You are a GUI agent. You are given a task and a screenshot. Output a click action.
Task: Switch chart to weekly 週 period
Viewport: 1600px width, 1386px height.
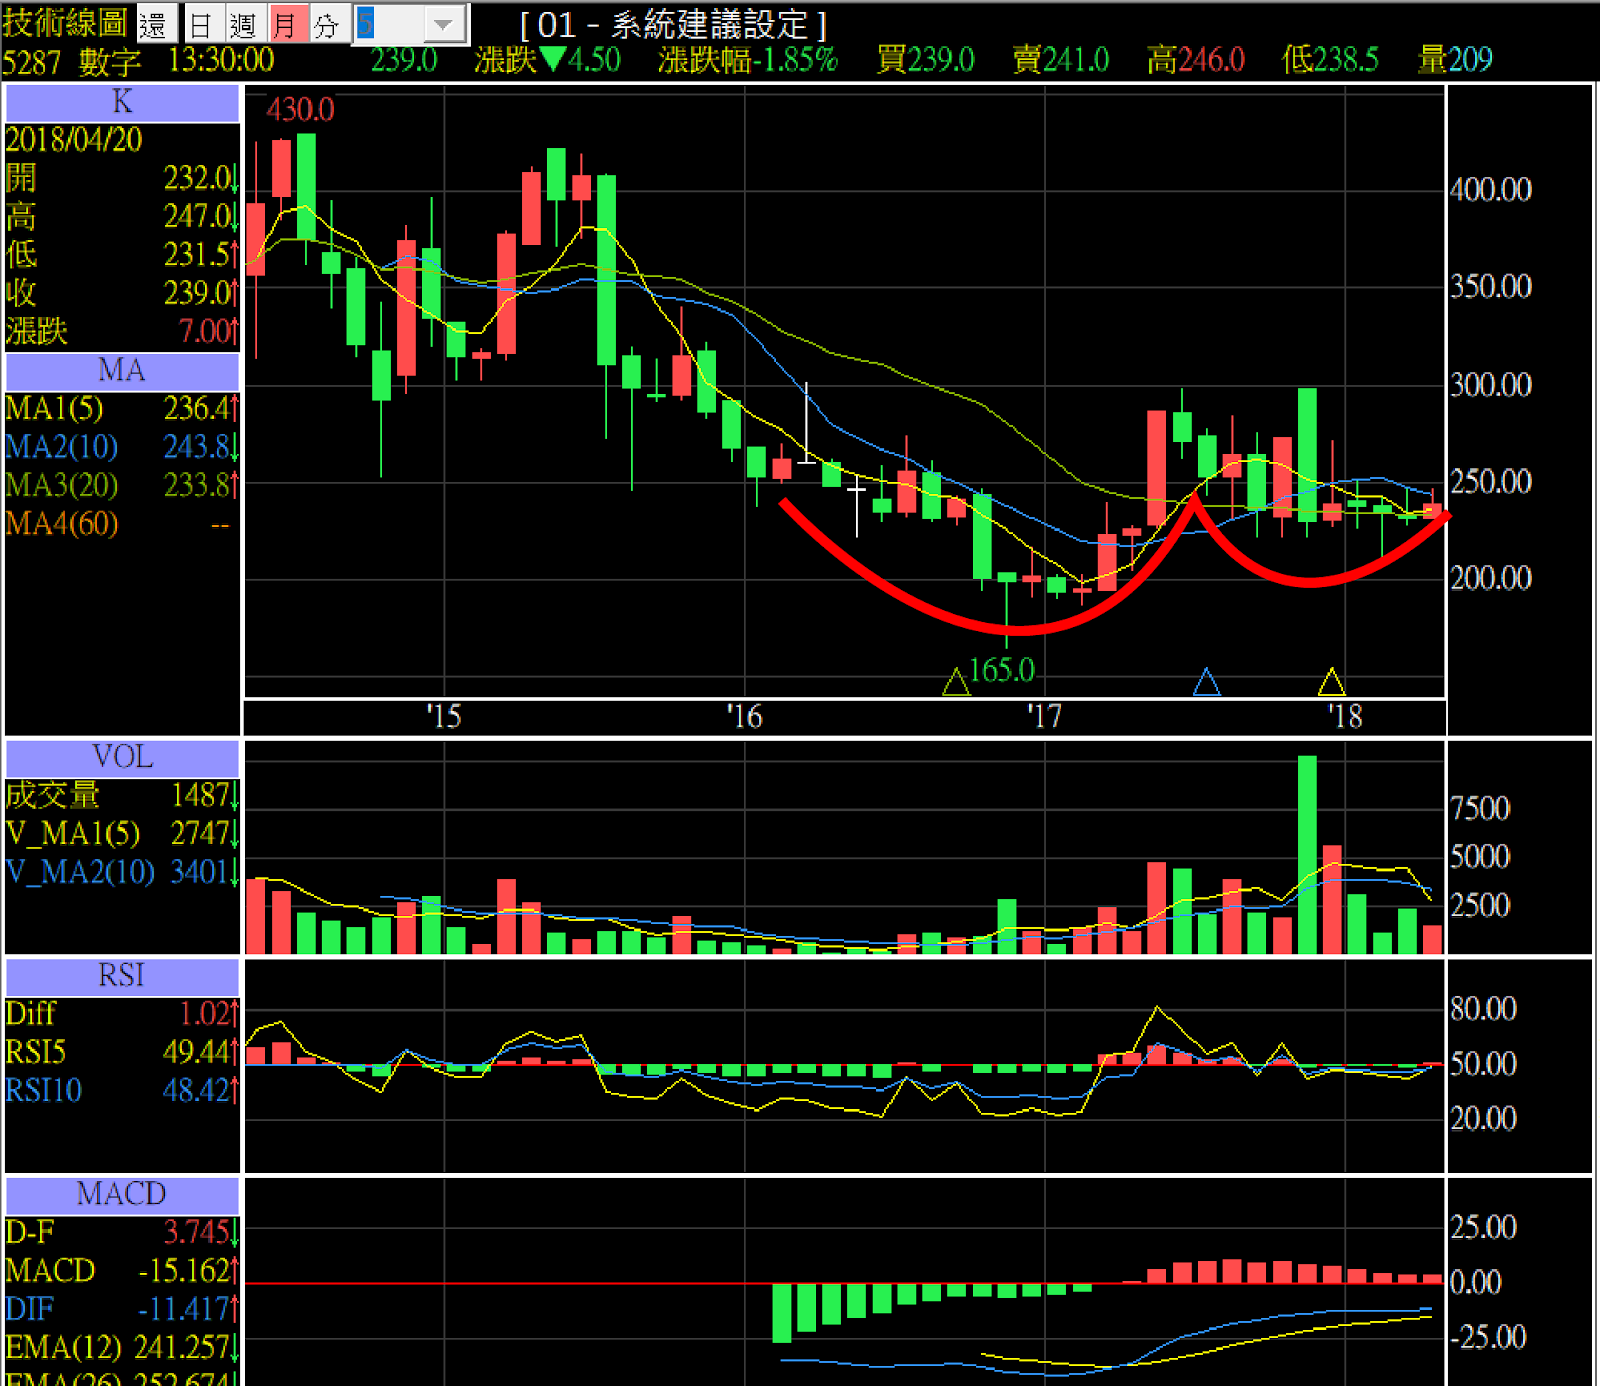click(244, 24)
